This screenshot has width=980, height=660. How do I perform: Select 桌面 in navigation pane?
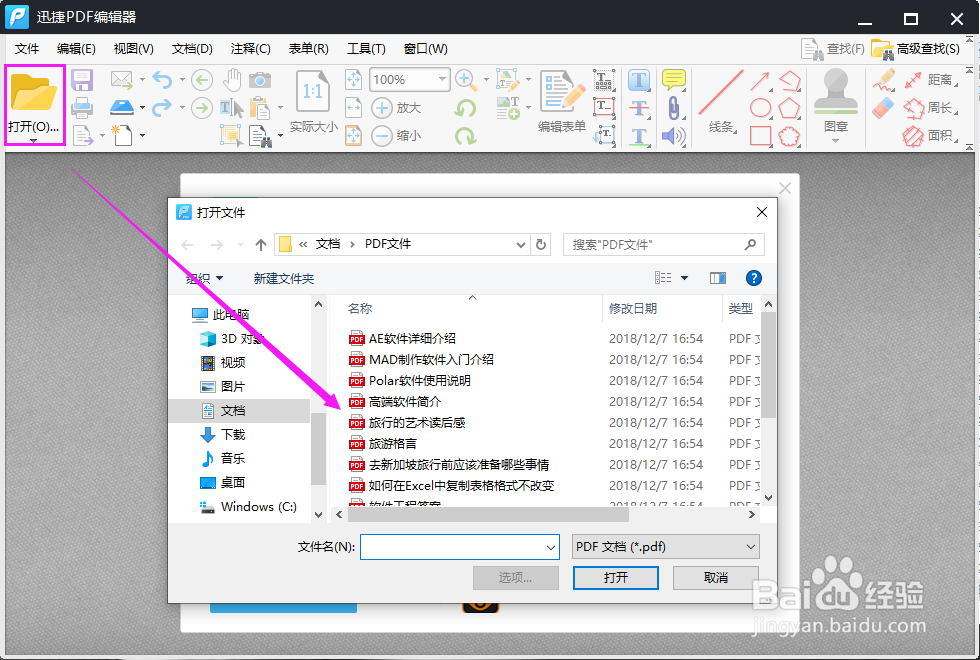click(232, 482)
